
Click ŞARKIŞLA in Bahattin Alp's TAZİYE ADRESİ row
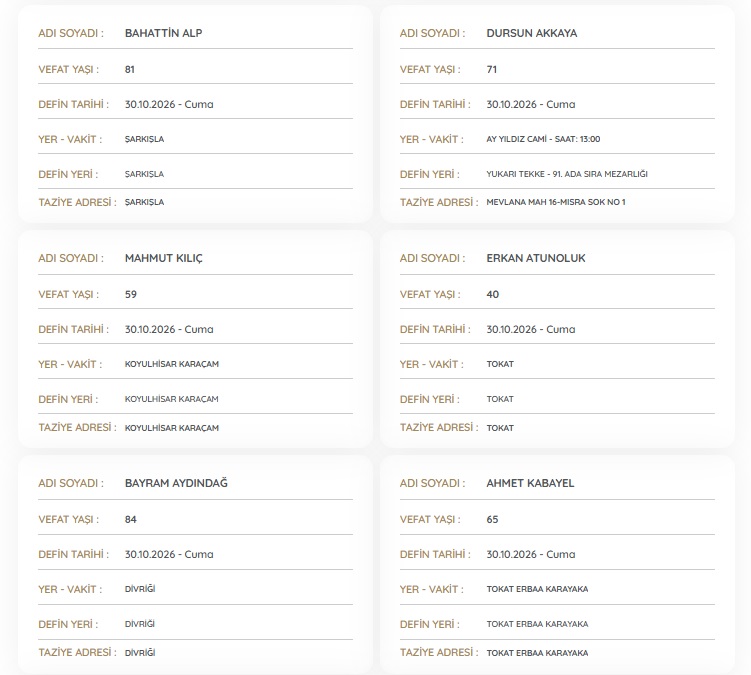(144, 203)
